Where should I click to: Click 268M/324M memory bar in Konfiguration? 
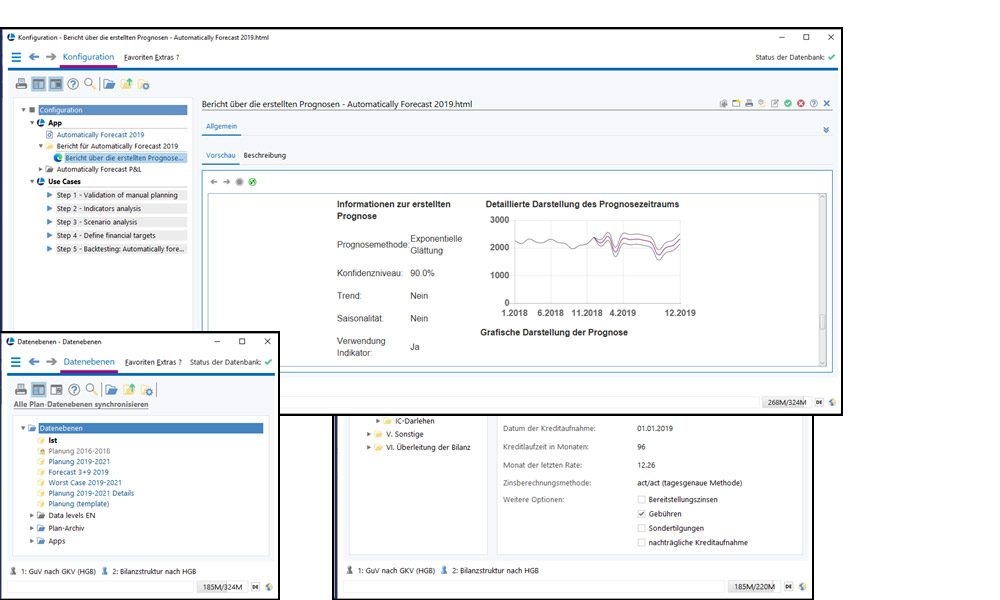click(x=787, y=402)
